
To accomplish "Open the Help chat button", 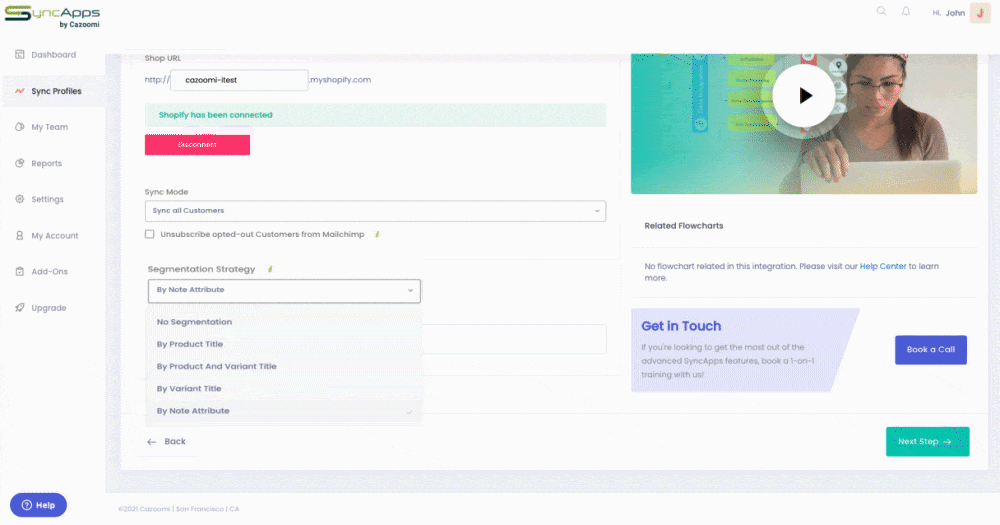I will point(38,505).
